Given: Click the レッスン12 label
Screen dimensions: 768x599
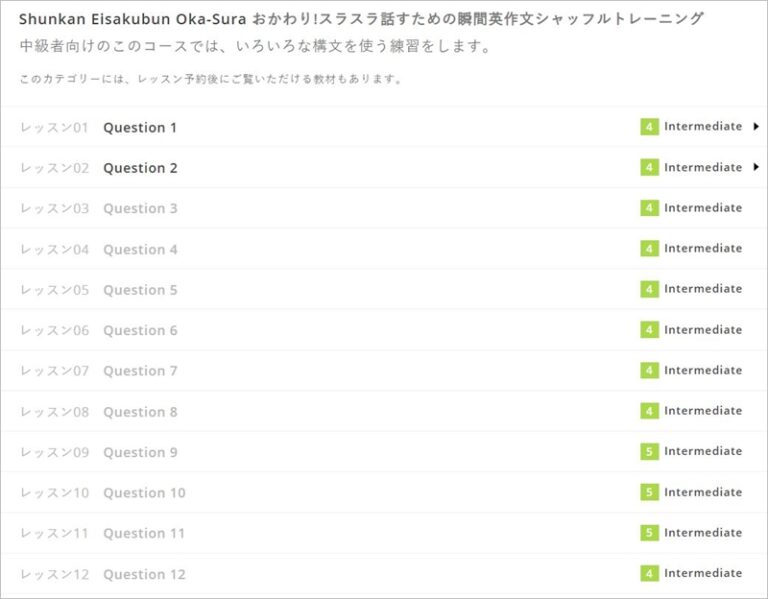Looking at the screenshot, I should [55, 574].
